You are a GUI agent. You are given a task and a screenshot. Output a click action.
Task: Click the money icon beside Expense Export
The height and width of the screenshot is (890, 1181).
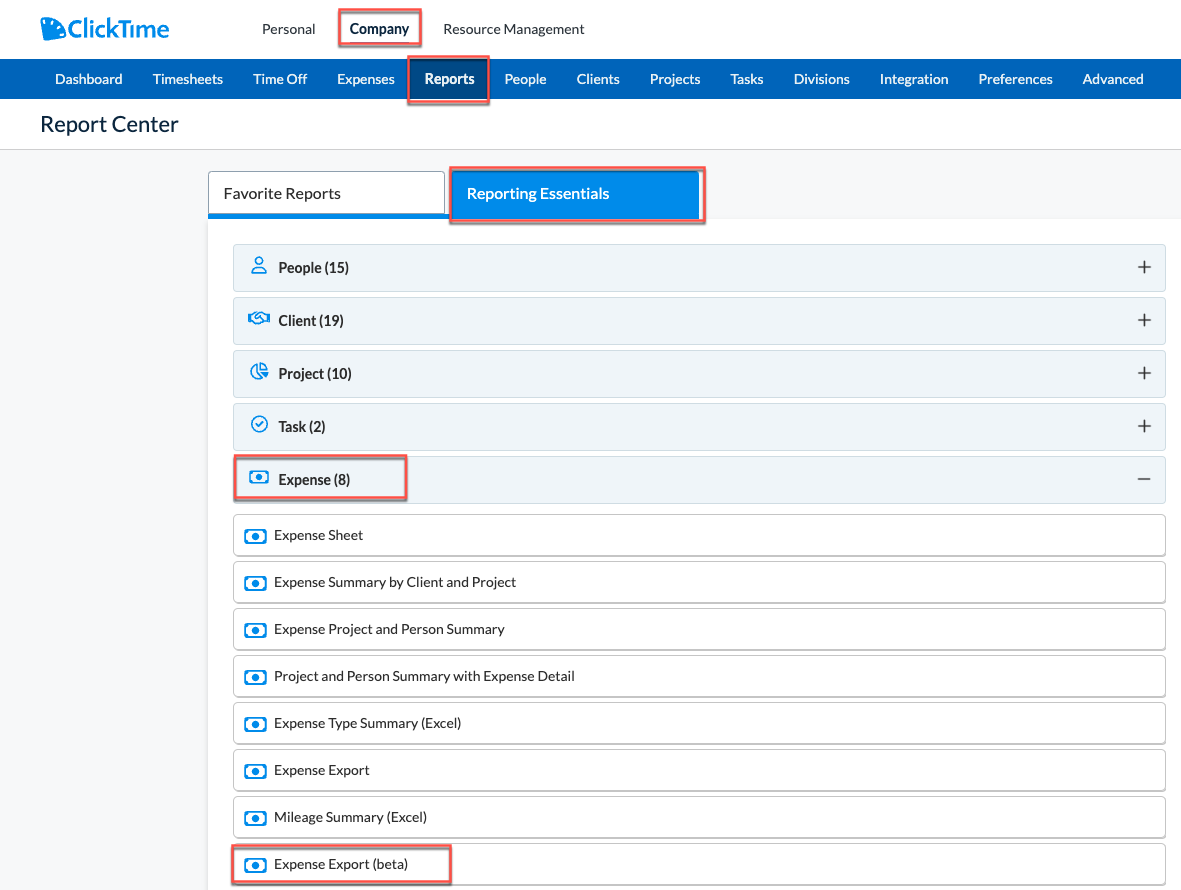tap(255, 772)
